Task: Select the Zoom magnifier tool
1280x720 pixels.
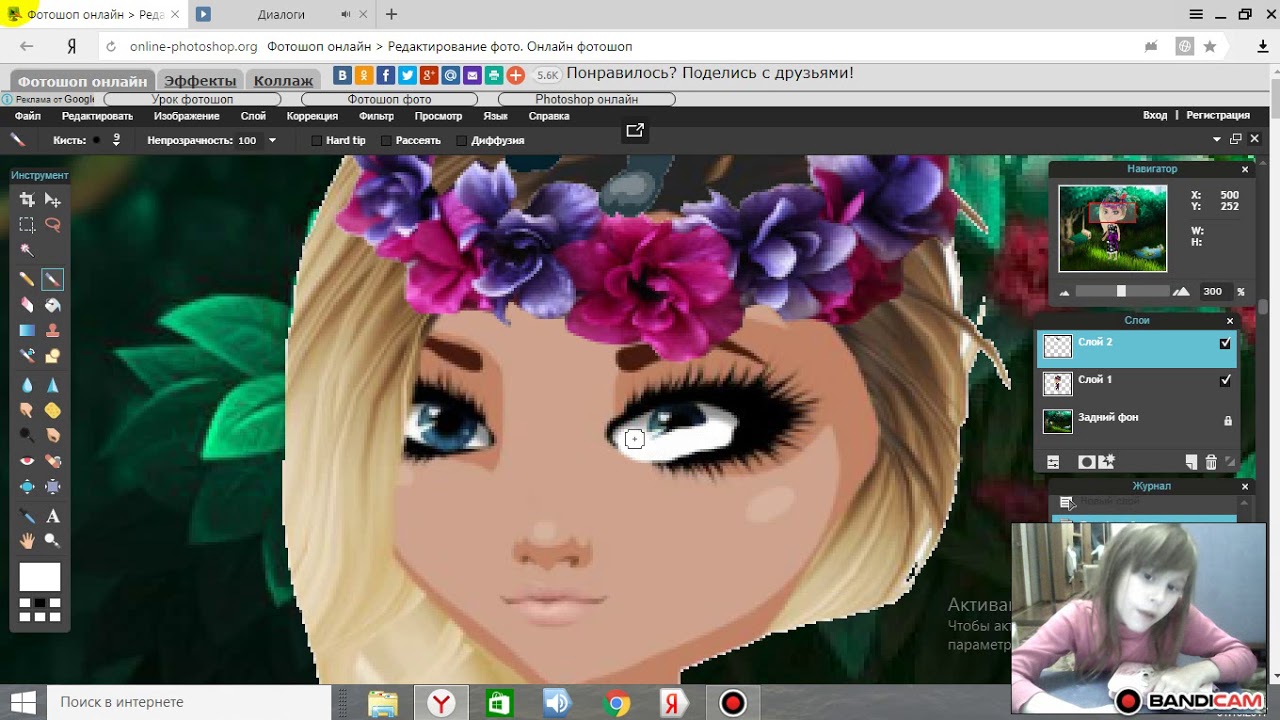Action: coord(53,541)
